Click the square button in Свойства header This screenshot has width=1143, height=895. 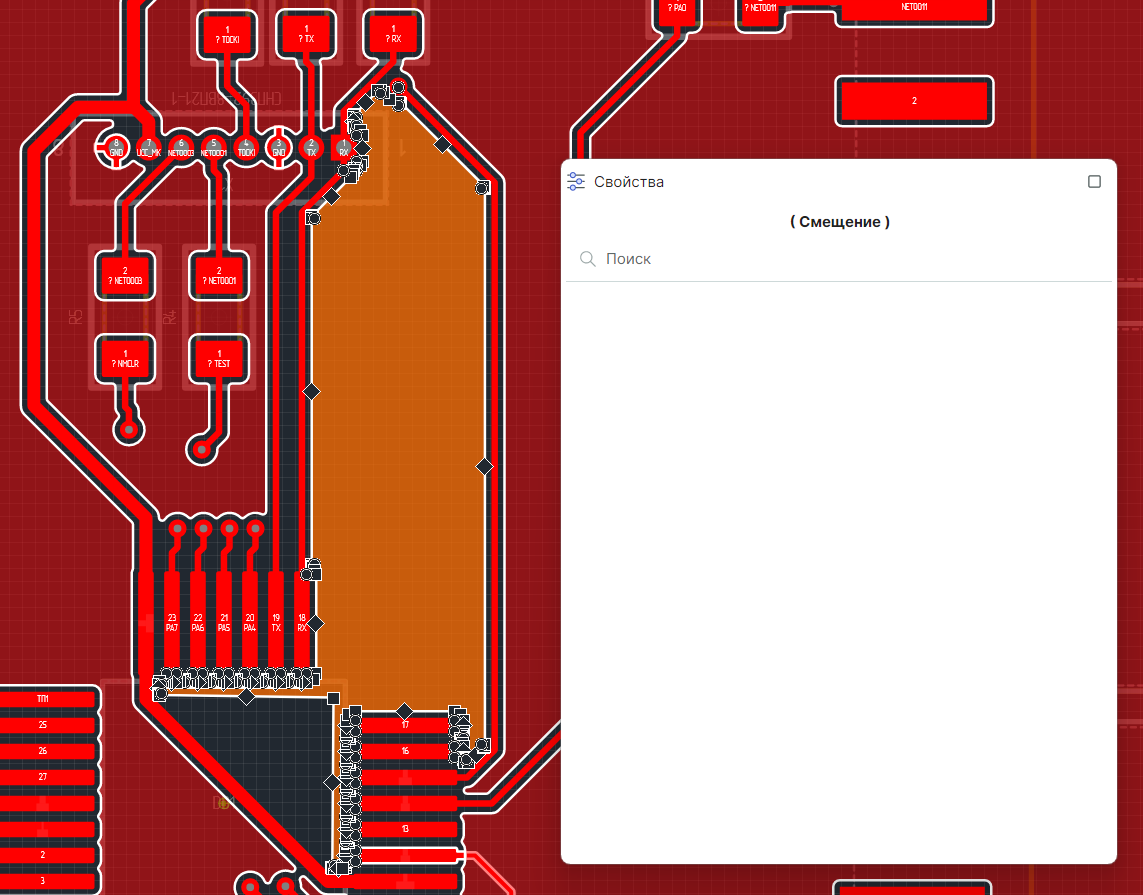pos(1094,181)
